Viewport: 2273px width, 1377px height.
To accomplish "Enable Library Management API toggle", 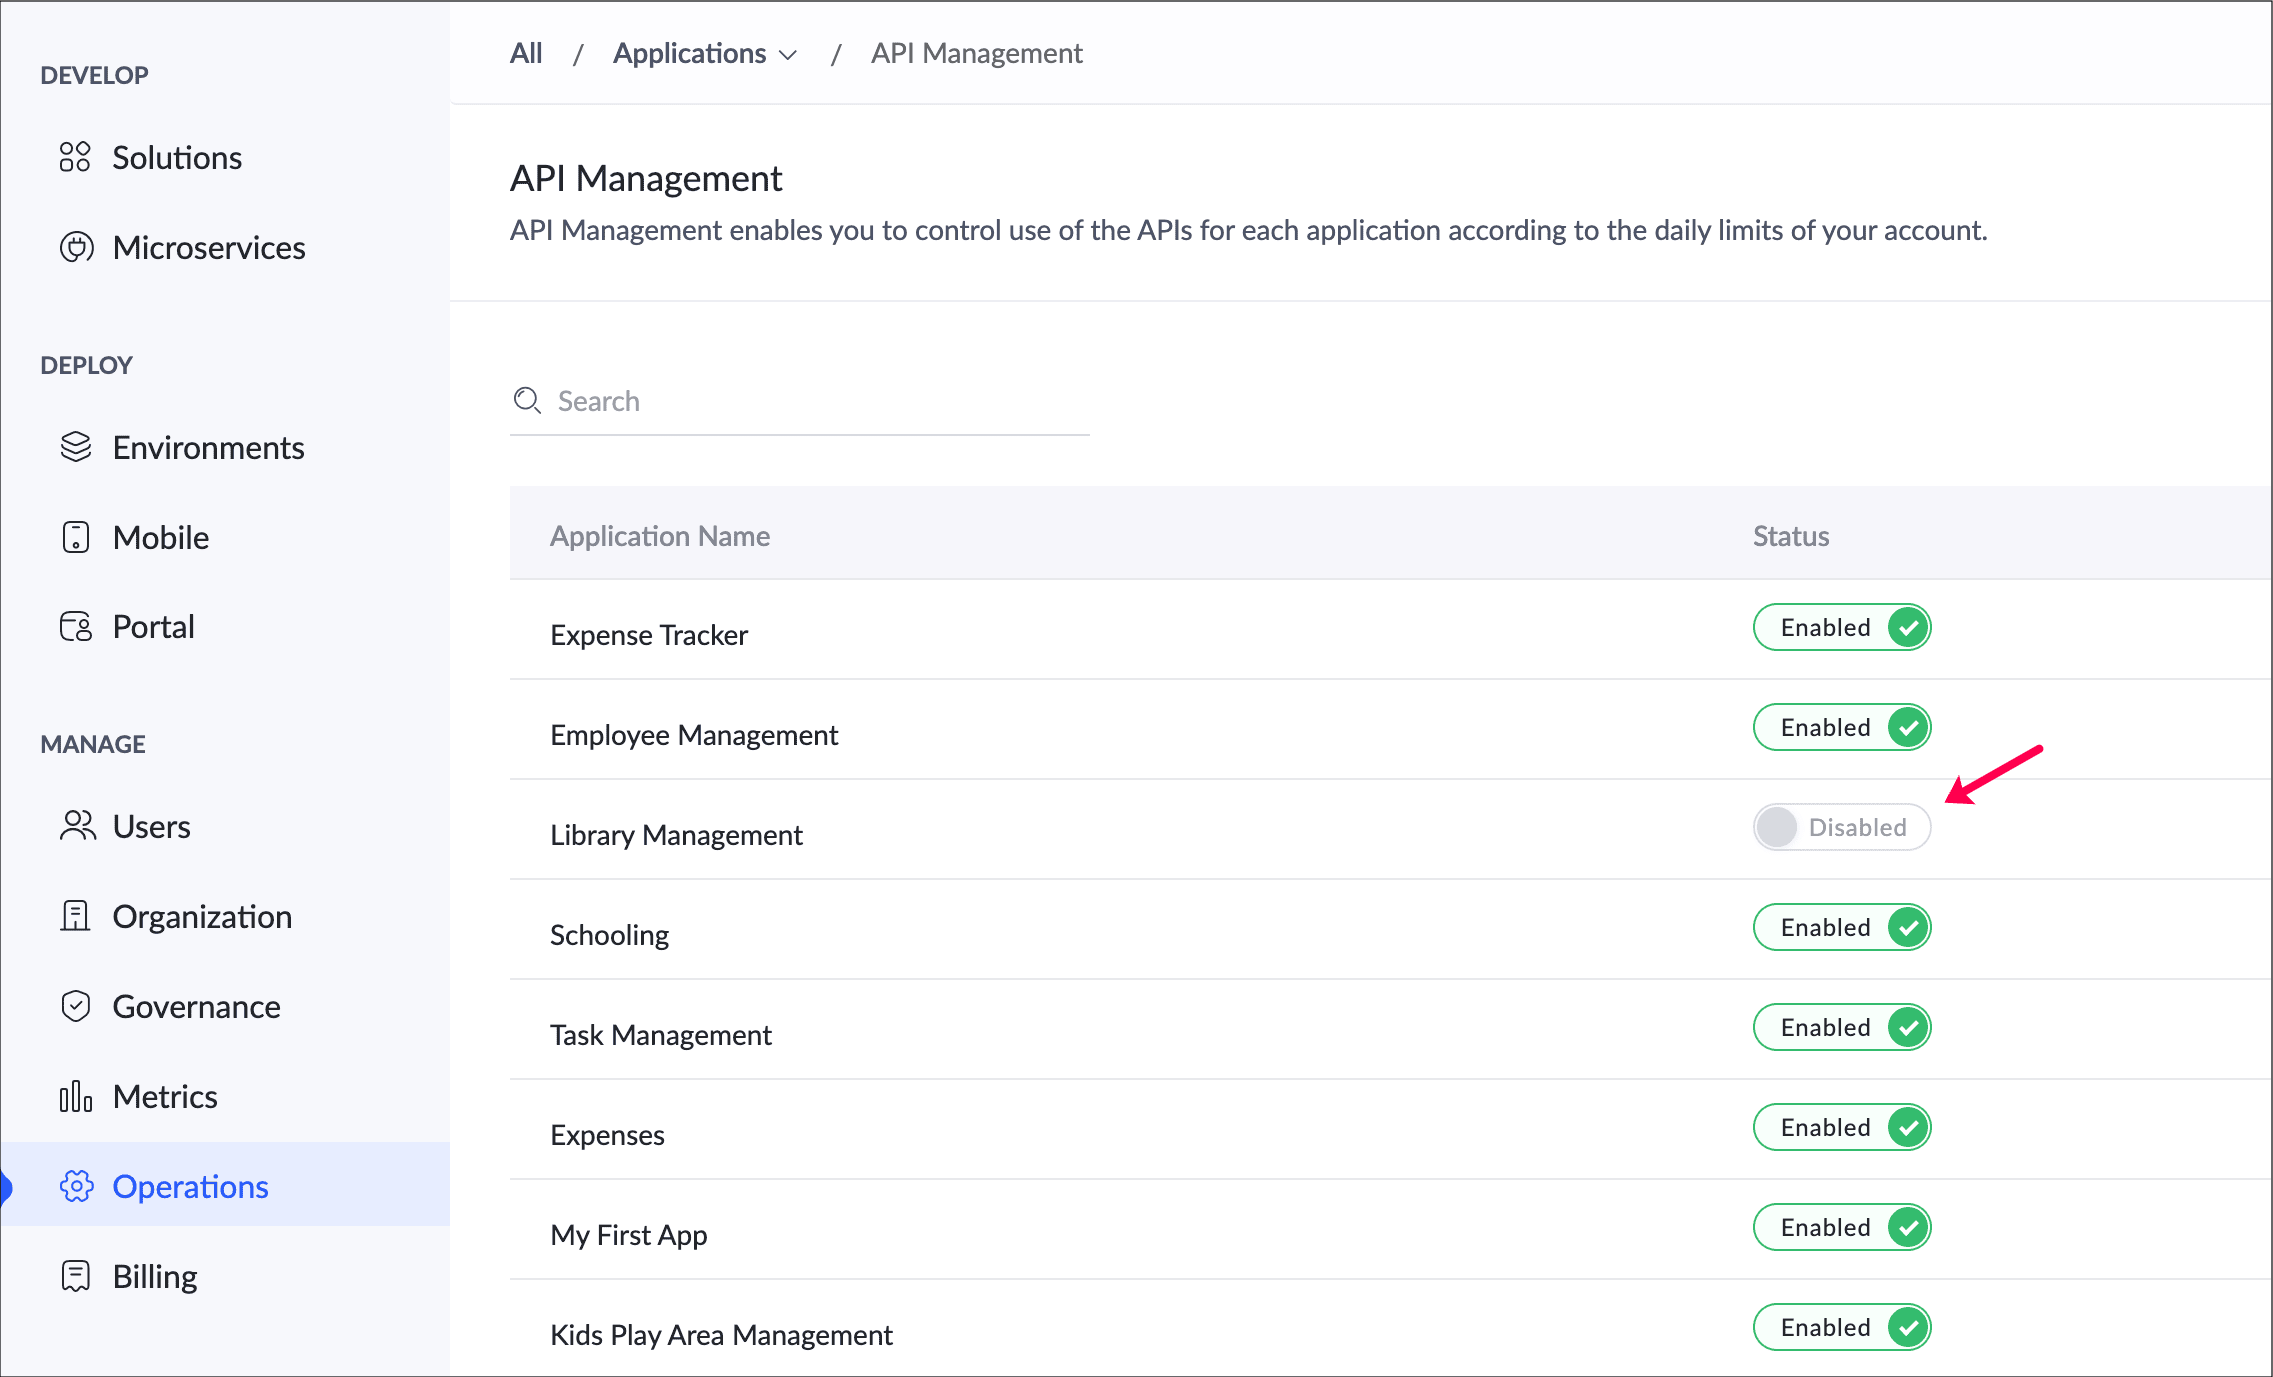I will pos(1841,827).
